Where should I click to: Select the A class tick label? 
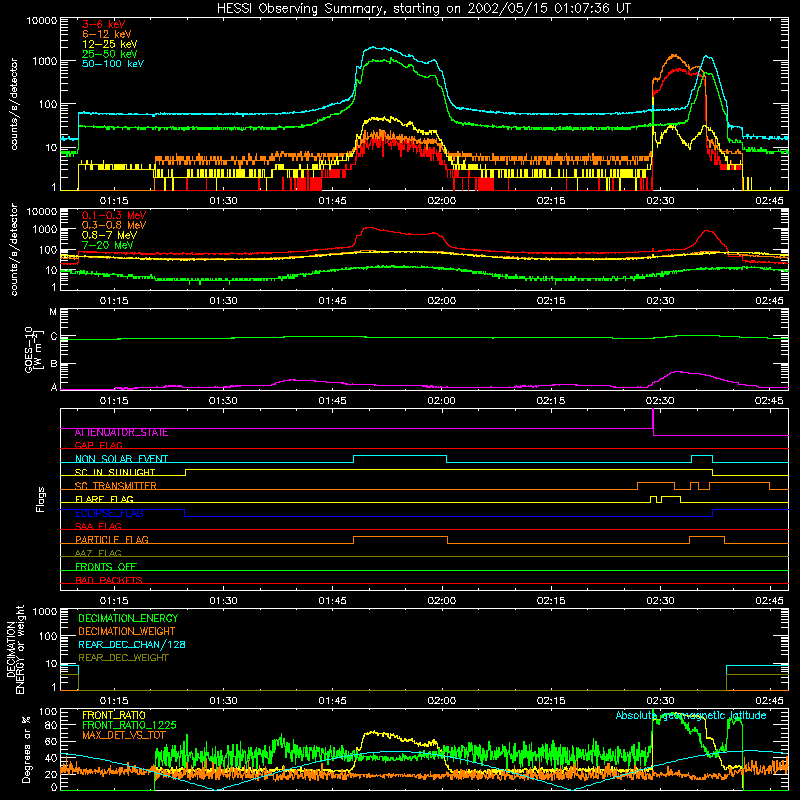coord(54,387)
